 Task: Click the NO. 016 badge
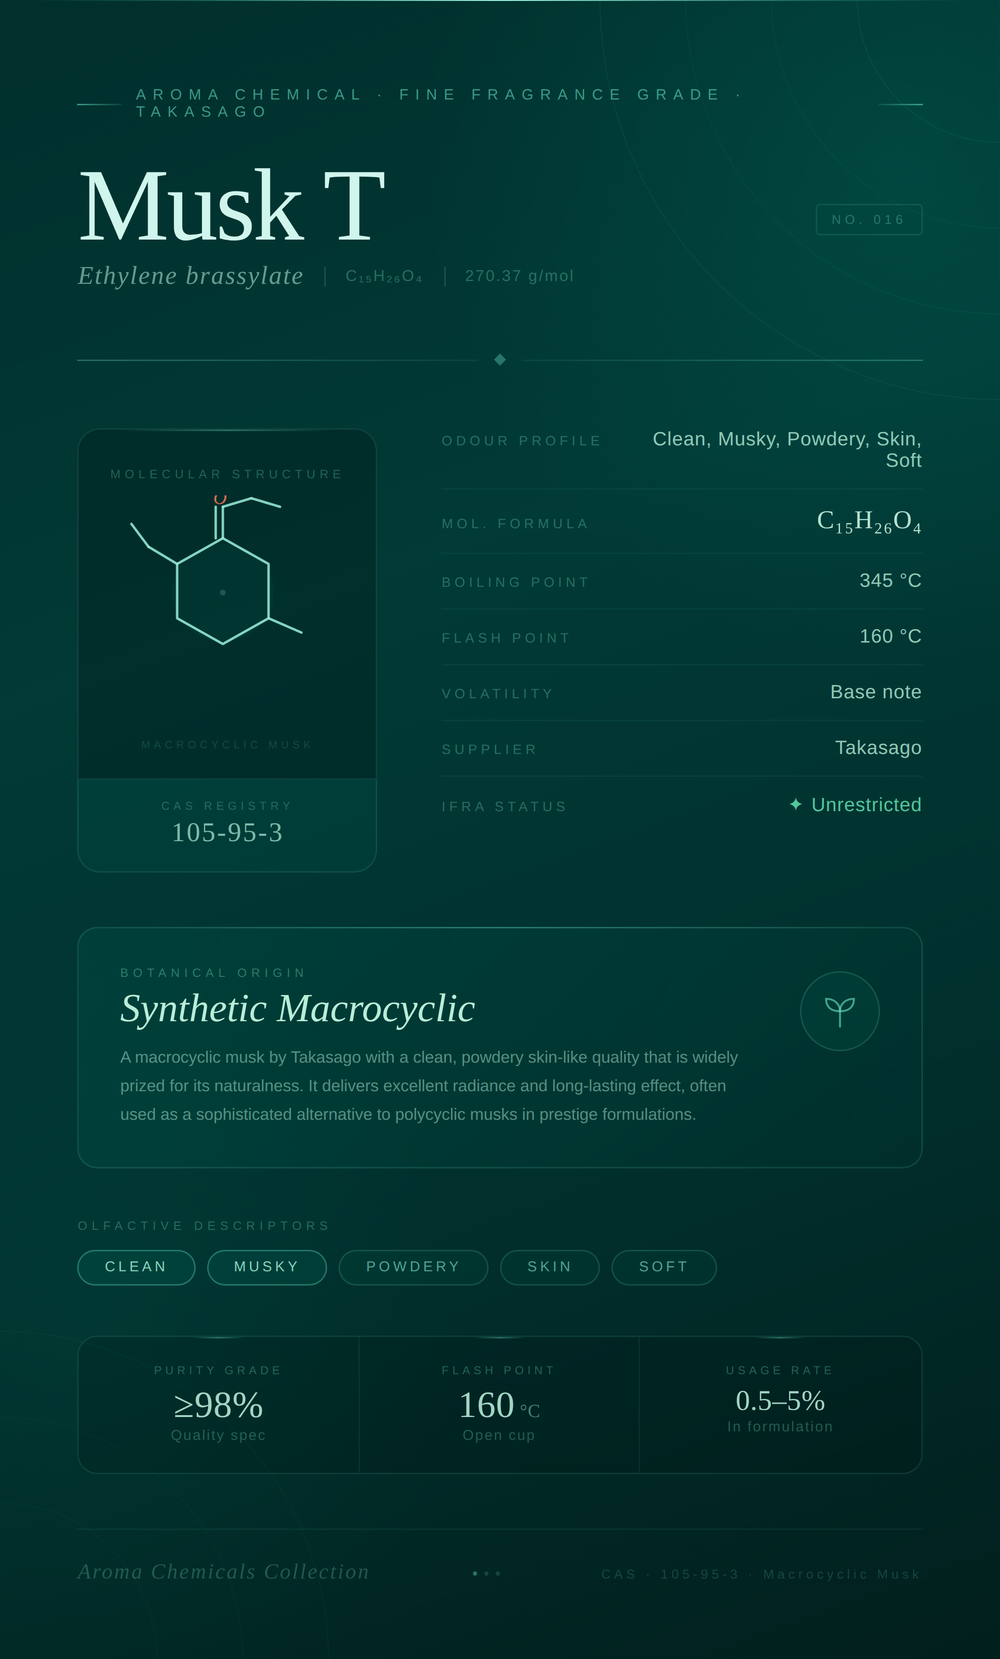tap(869, 220)
